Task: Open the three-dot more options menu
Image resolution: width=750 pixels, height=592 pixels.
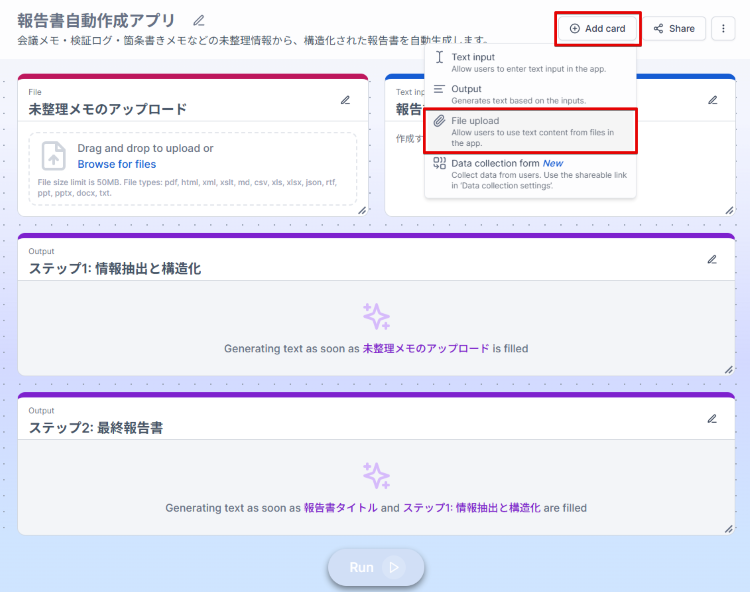Action: pyautogui.click(x=724, y=28)
